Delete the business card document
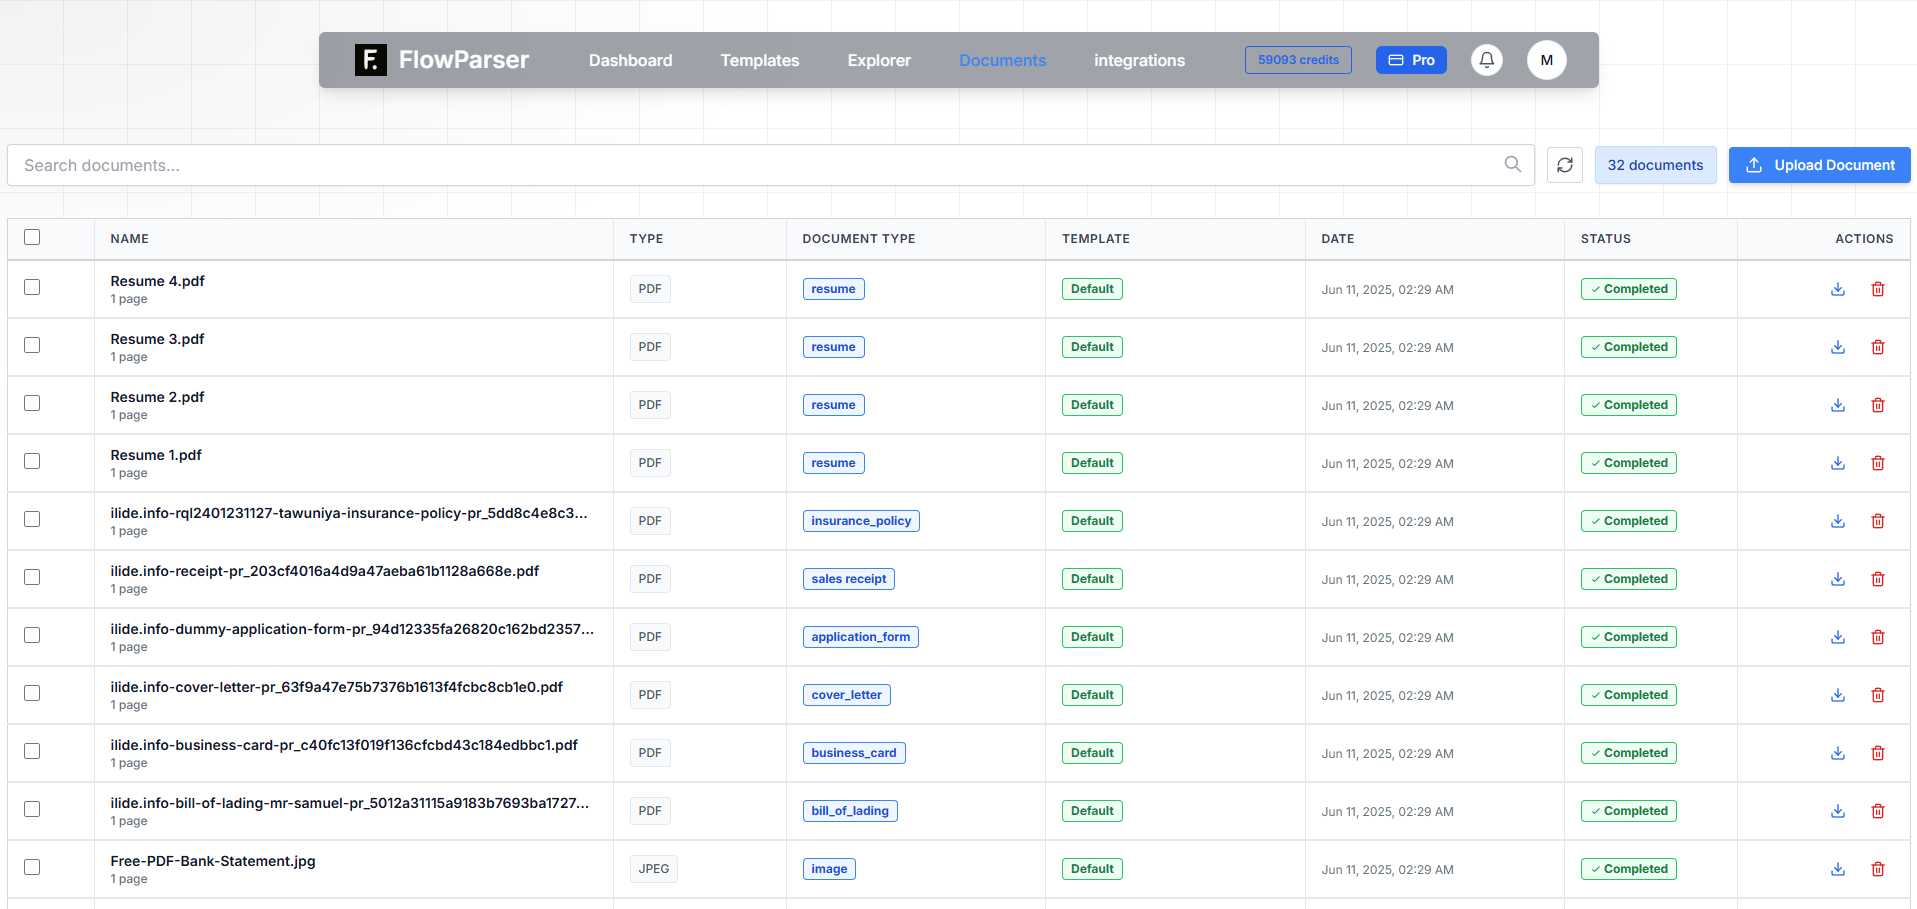Image resolution: width=1917 pixels, height=909 pixels. [1877, 752]
